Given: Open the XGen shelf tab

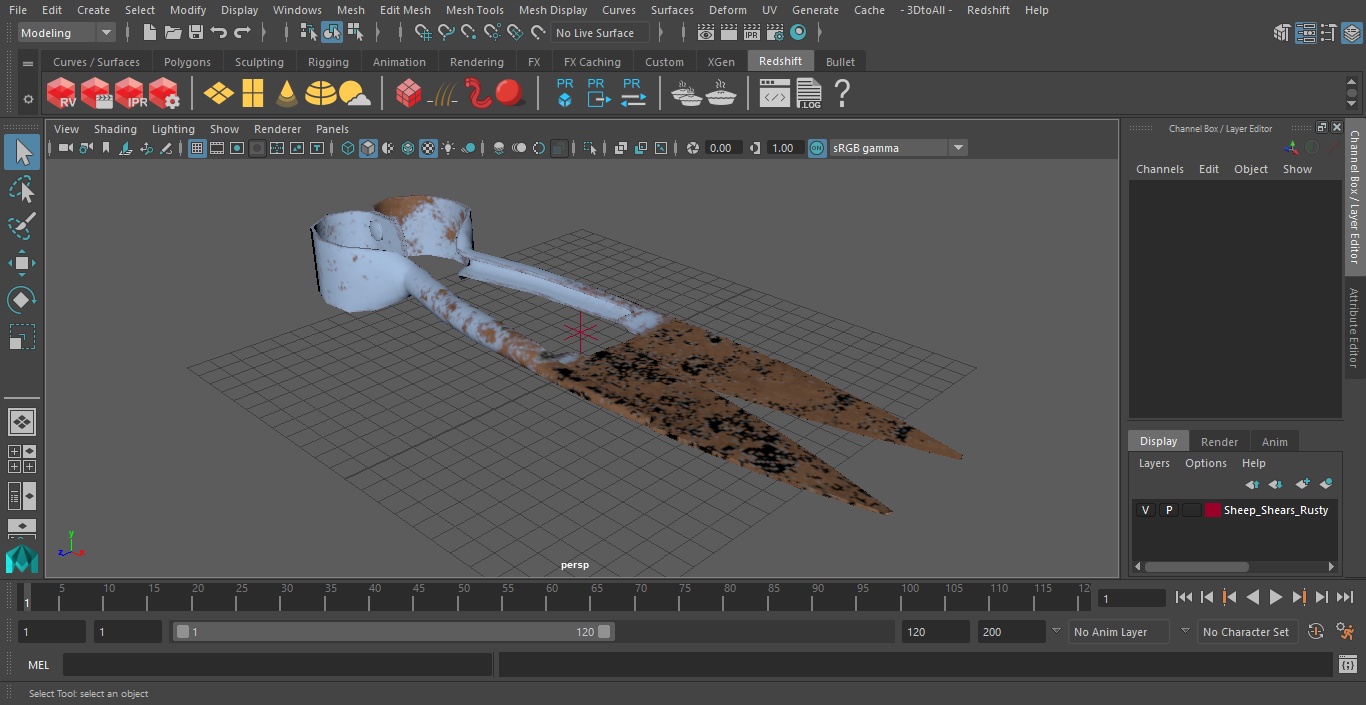Looking at the screenshot, I should pyautogui.click(x=720, y=62).
